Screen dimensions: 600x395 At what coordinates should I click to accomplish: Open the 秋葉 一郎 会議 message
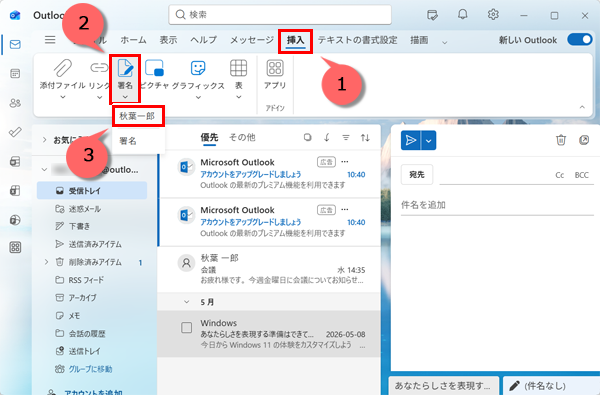269,269
